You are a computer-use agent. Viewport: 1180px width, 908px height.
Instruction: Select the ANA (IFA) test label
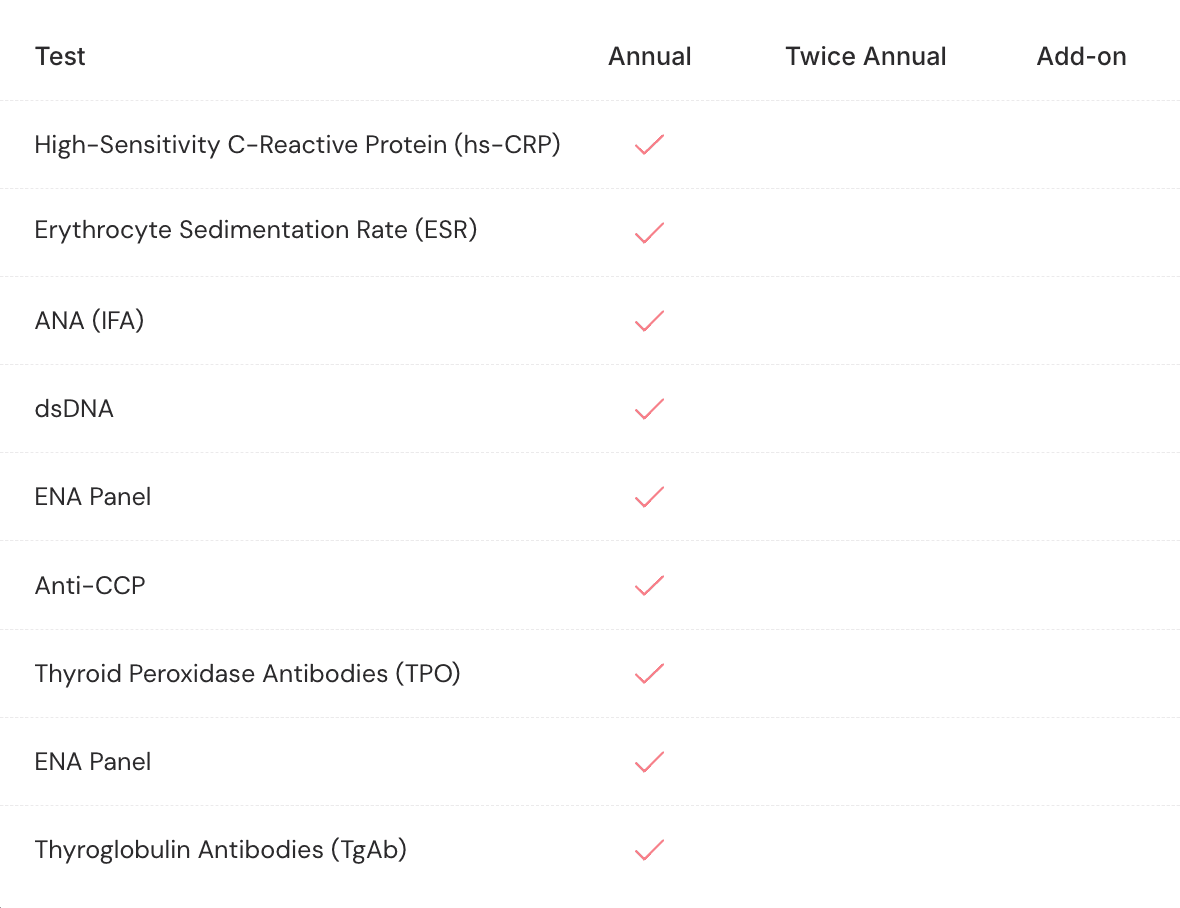[x=90, y=320]
